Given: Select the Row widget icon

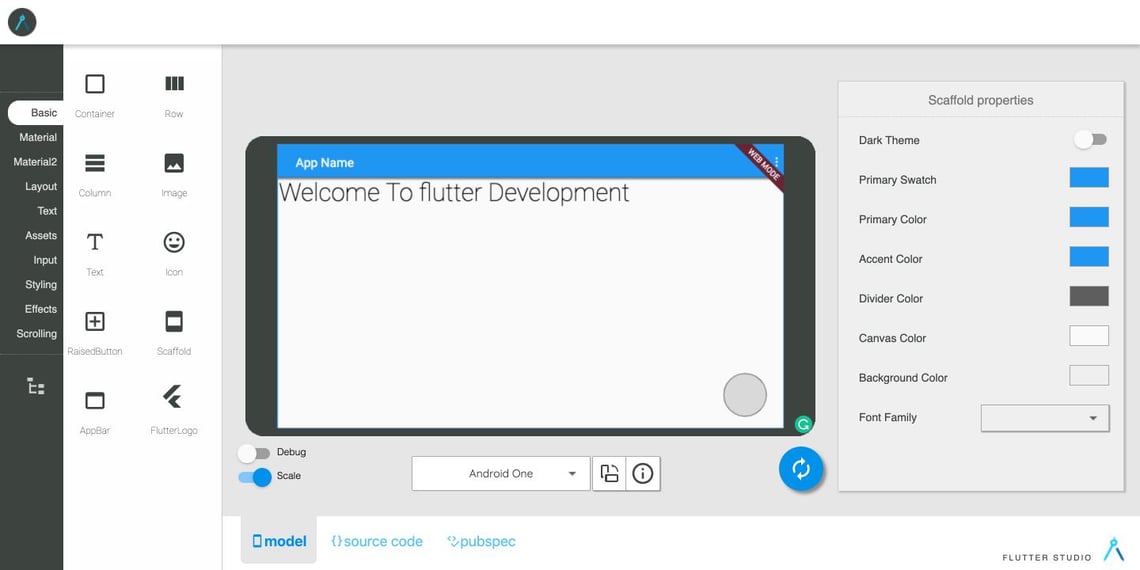Looking at the screenshot, I should point(174,84).
